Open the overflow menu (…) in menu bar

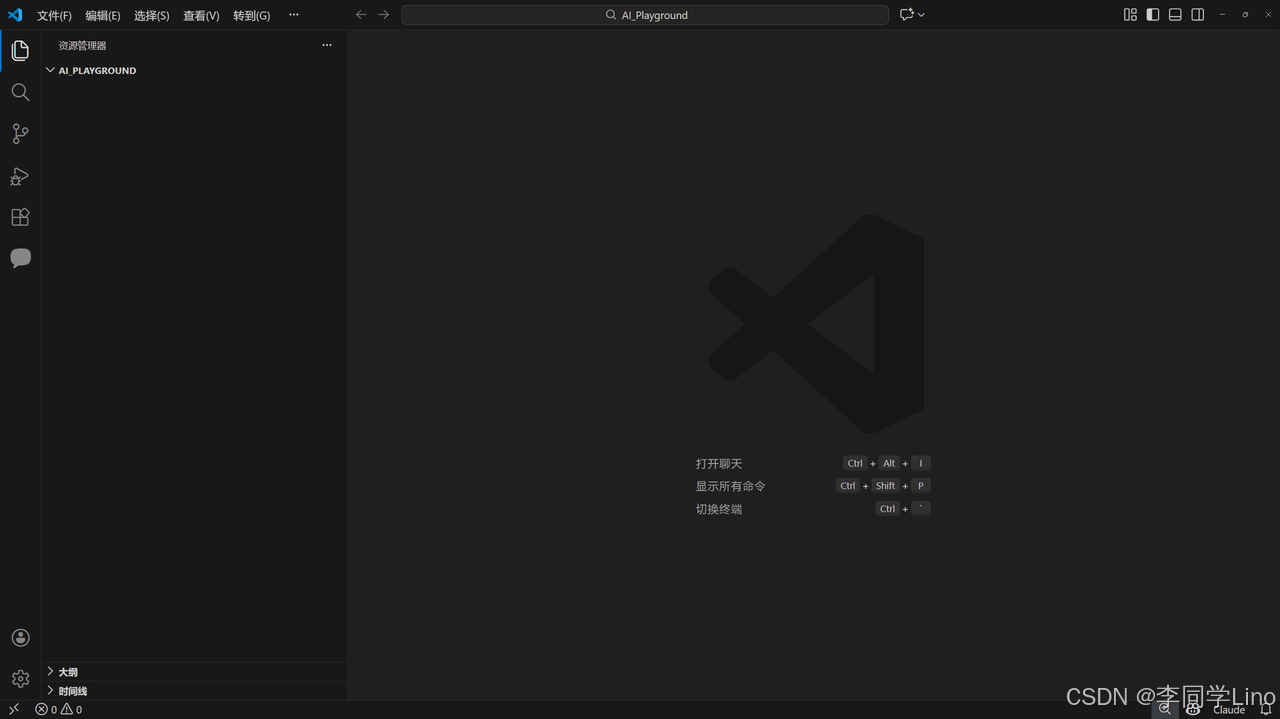(293, 15)
